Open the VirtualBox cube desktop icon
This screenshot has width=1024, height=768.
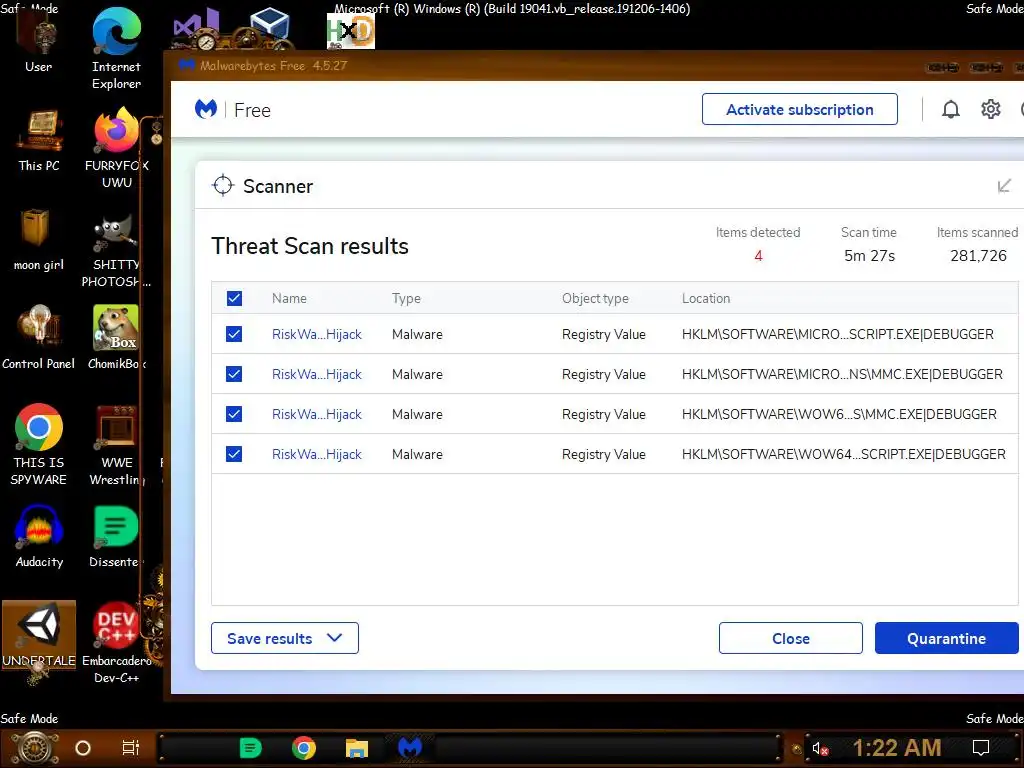pyautogui.click(x=268, y=27)
